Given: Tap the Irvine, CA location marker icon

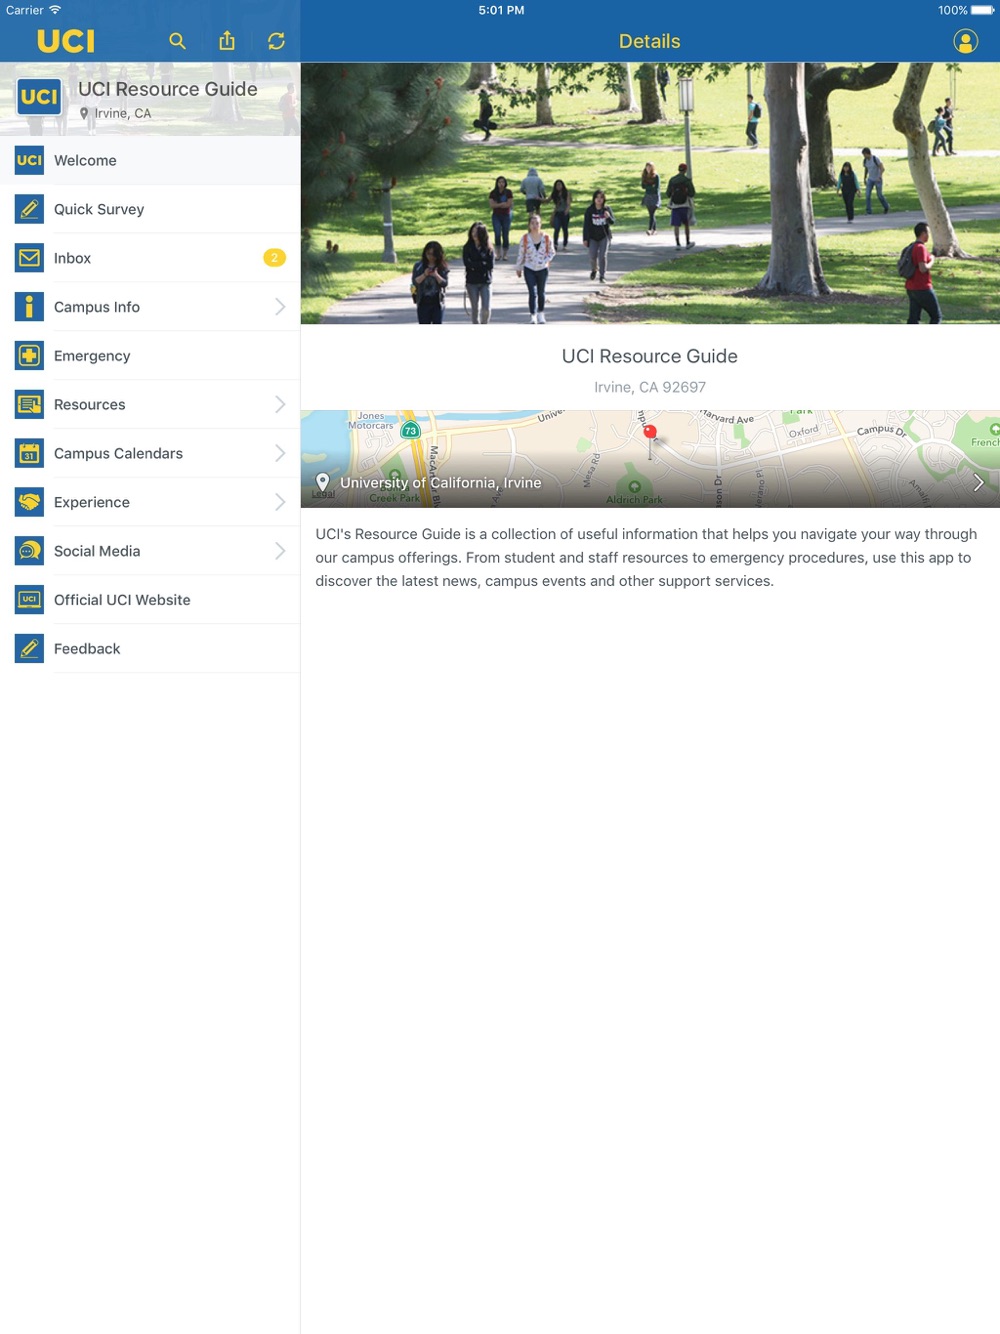Looking at the screenshot, I should [x=84, y=113].
